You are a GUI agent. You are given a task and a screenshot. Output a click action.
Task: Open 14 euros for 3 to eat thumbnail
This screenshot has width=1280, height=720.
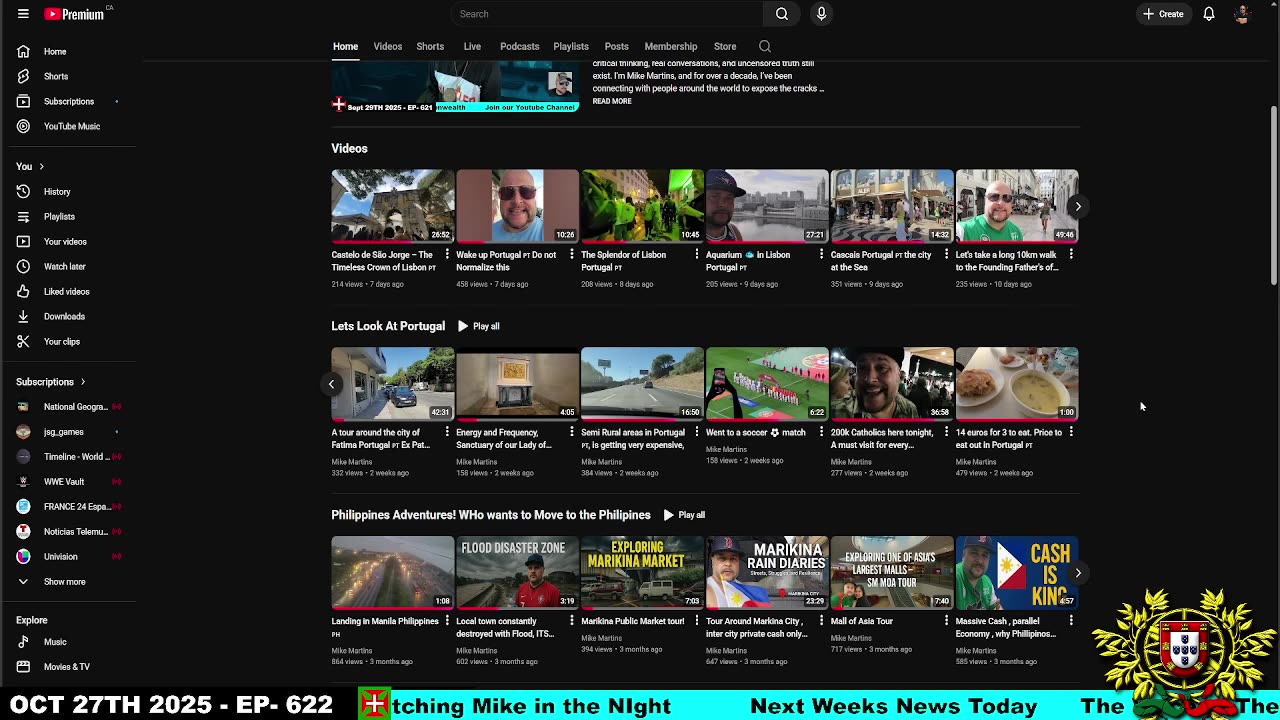(1017, 384)
